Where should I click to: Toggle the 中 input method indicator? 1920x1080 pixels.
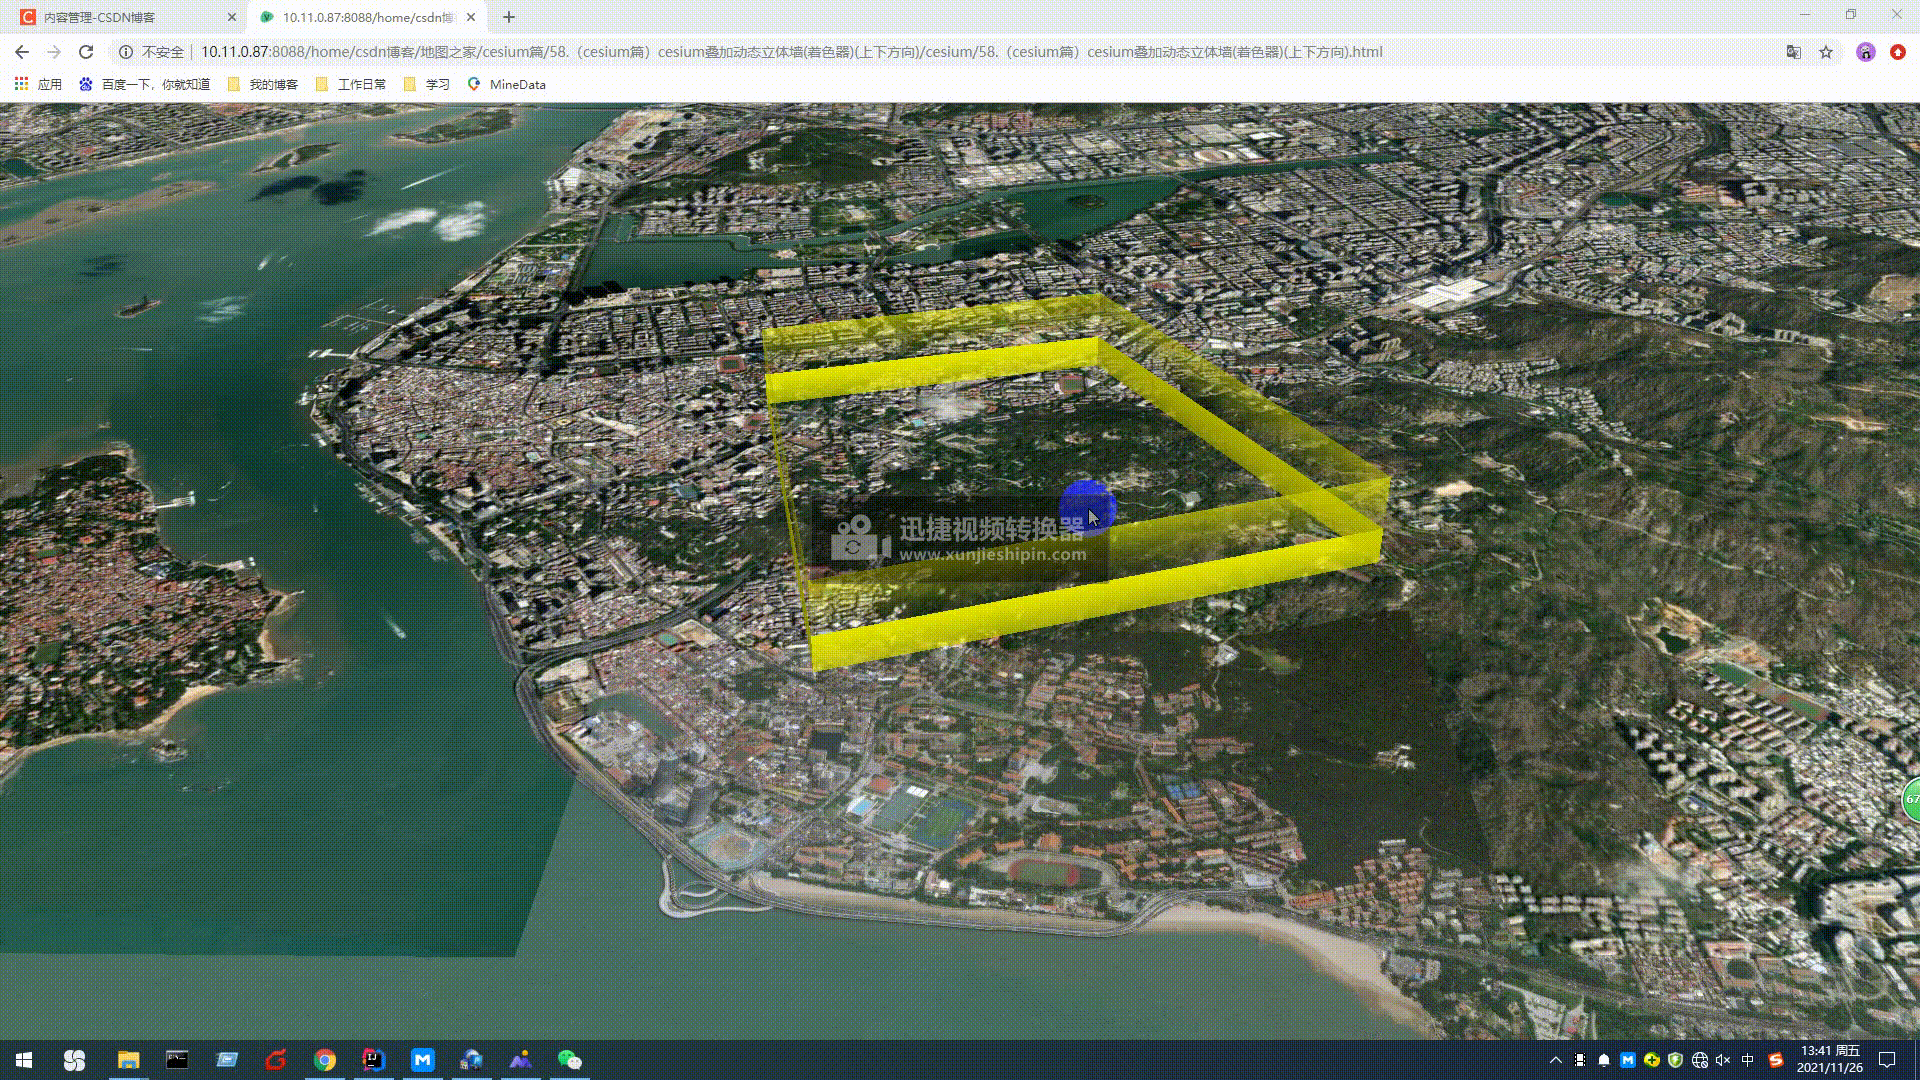(x=1748, y=1060)
